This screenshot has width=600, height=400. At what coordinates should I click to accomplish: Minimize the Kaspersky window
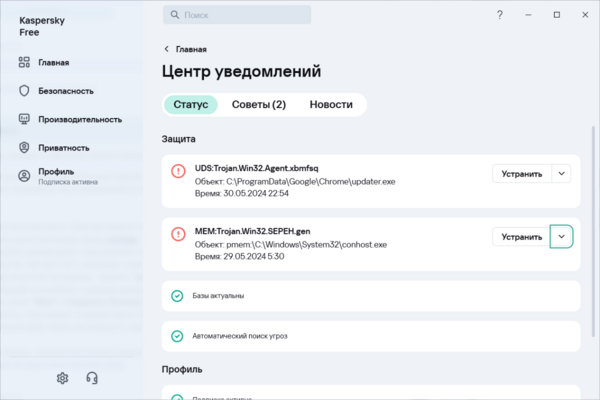[528, 15]
